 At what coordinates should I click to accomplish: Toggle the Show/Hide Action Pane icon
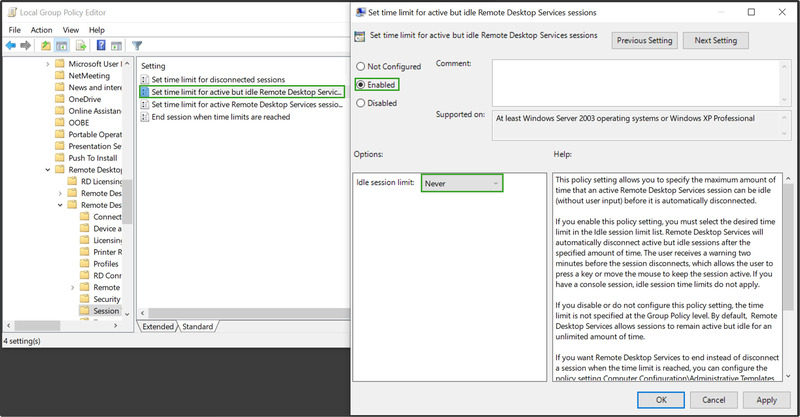coord(116,46)
